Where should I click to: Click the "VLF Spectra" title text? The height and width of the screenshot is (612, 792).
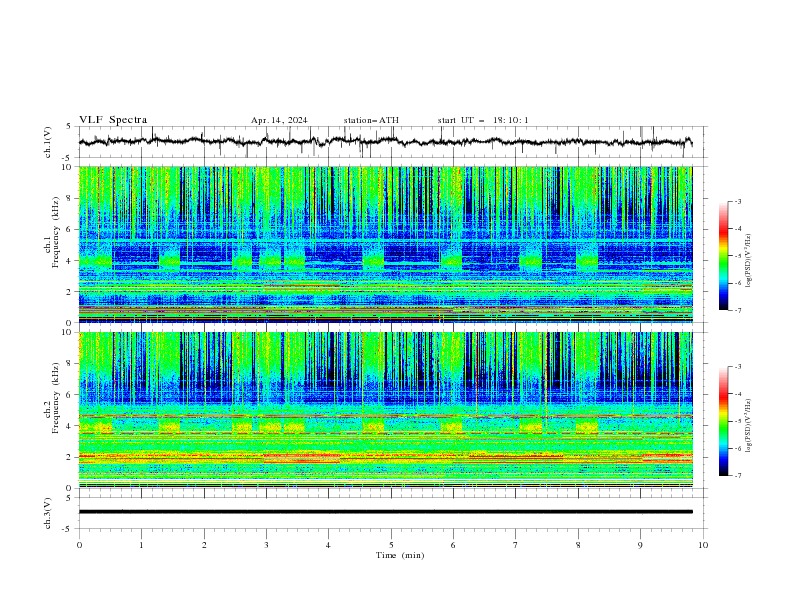click(x=113, y=120)
